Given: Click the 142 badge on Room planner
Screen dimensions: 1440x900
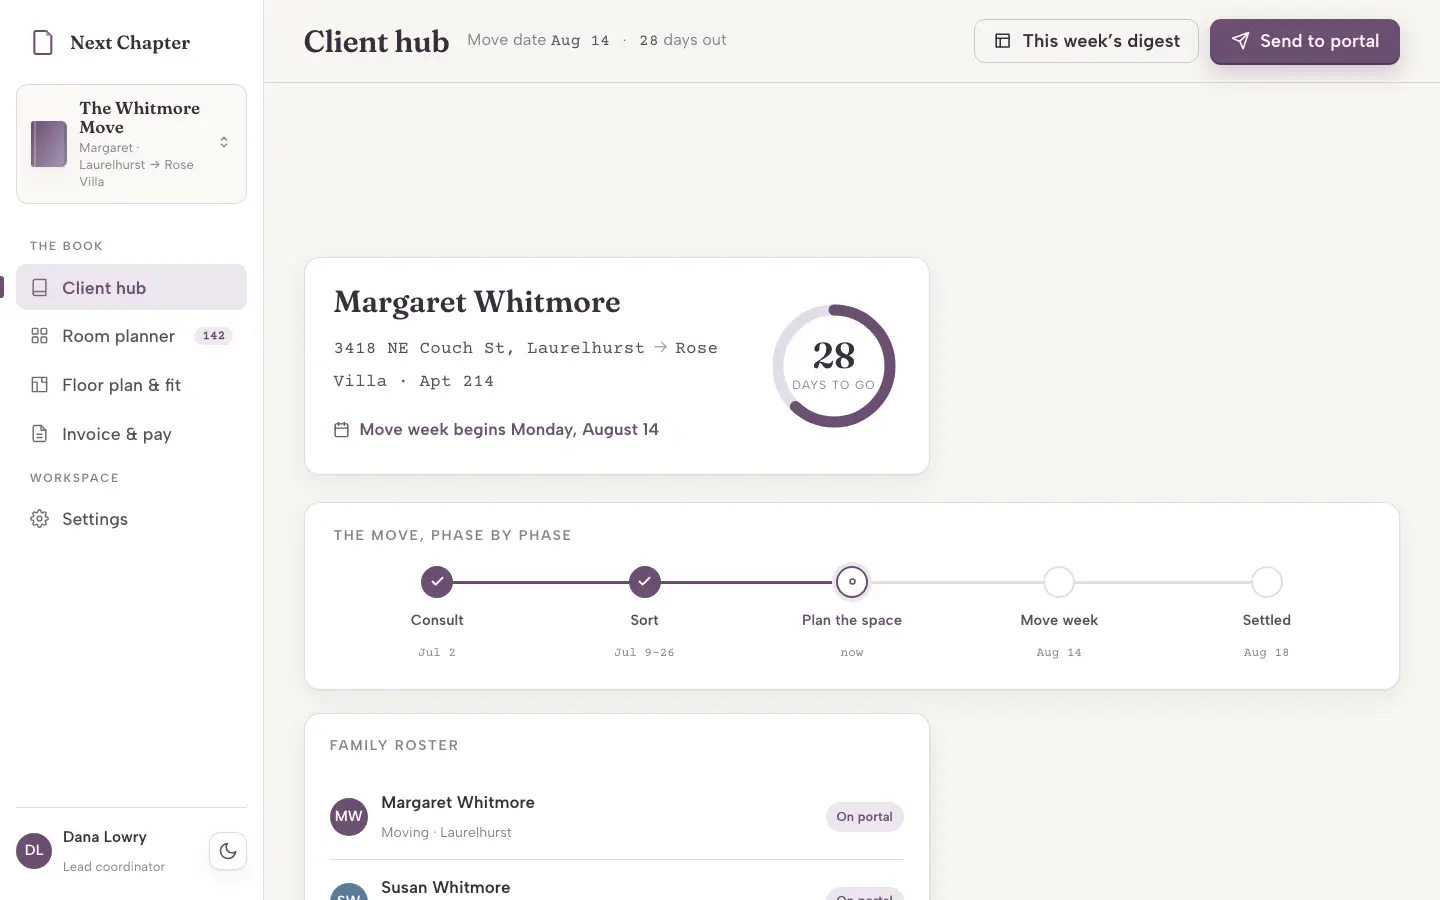Looking at the screenshot, I should [x=214, y=336].
